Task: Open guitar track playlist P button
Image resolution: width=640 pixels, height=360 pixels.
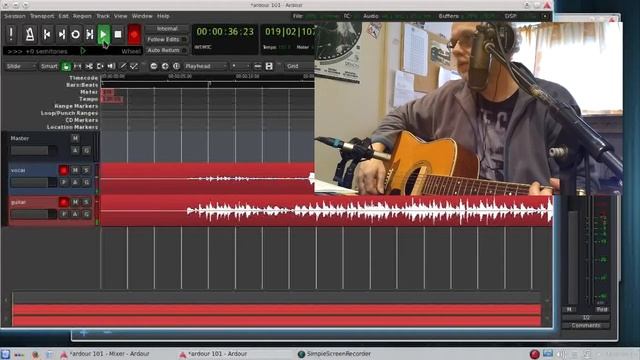Action: [64, 214]
